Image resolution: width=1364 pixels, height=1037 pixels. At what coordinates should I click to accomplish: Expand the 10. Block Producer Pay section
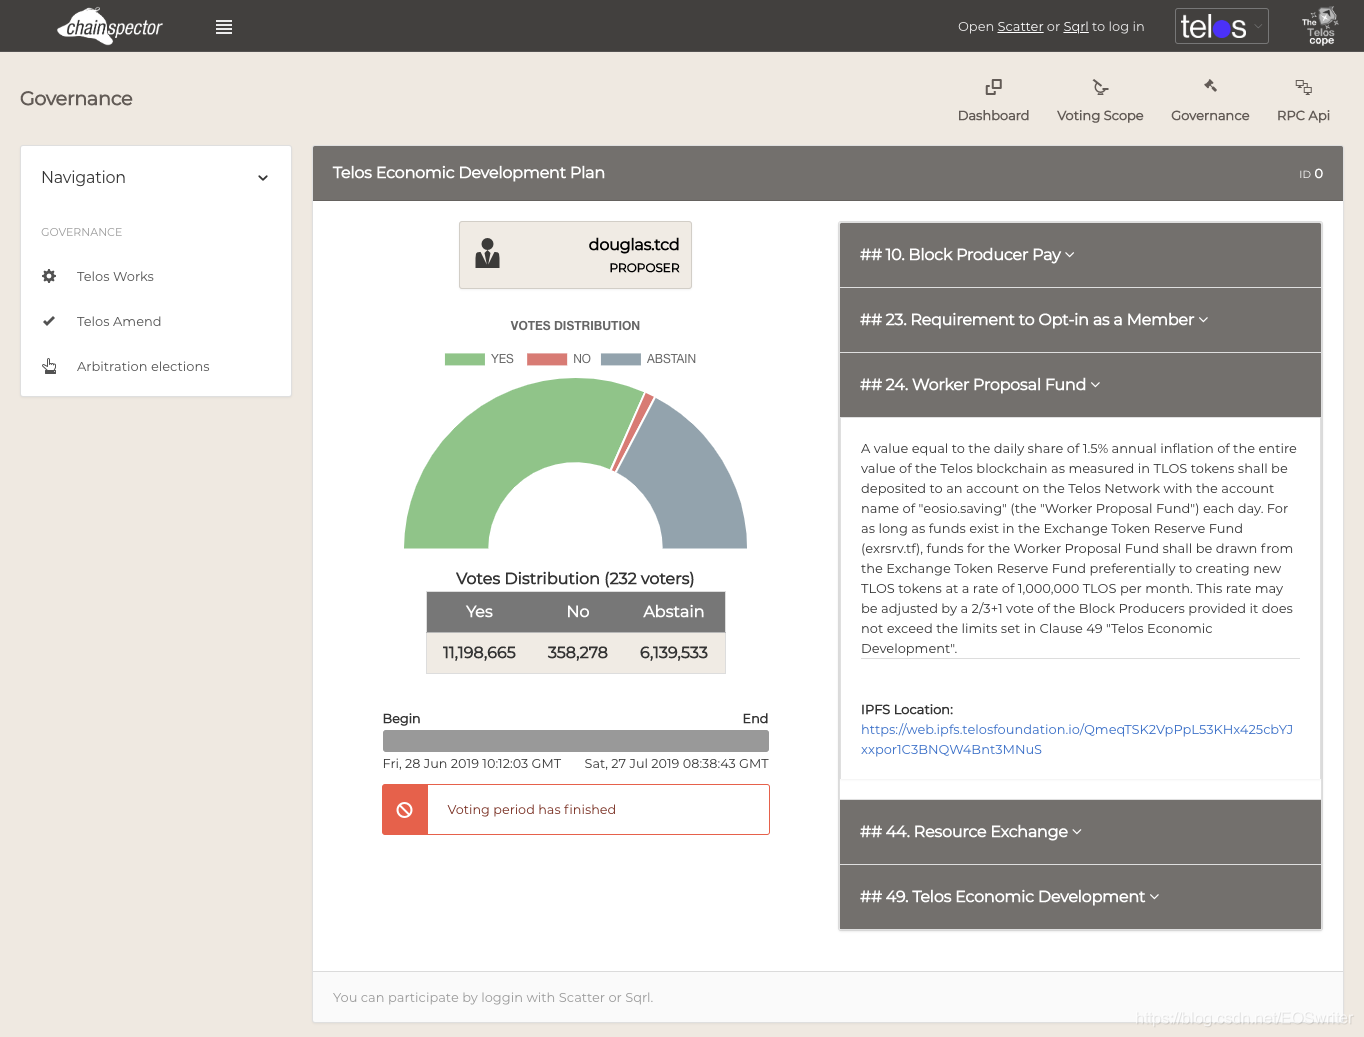tap(1080, 255)
